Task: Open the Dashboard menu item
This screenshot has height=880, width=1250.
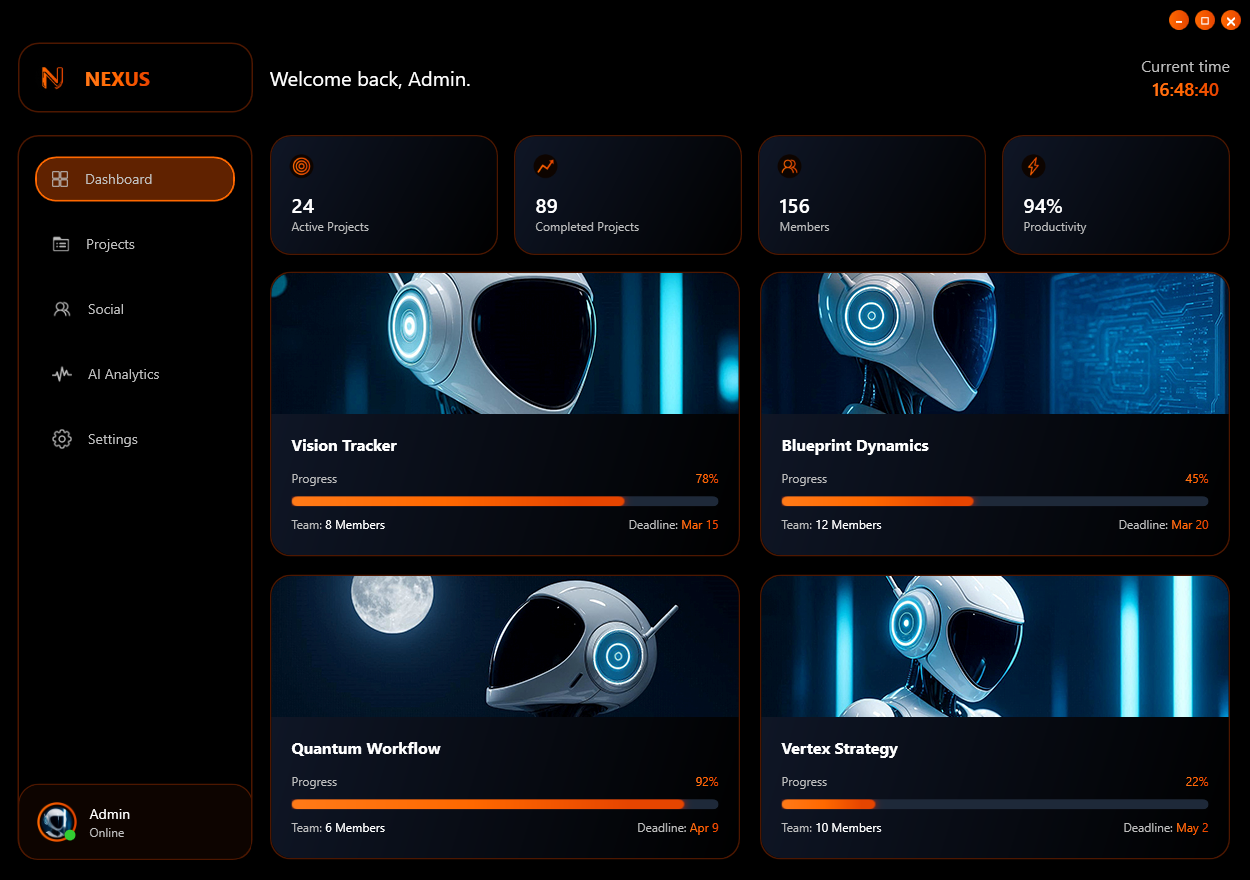Action: pyautogui.click(x=135, y=179)
